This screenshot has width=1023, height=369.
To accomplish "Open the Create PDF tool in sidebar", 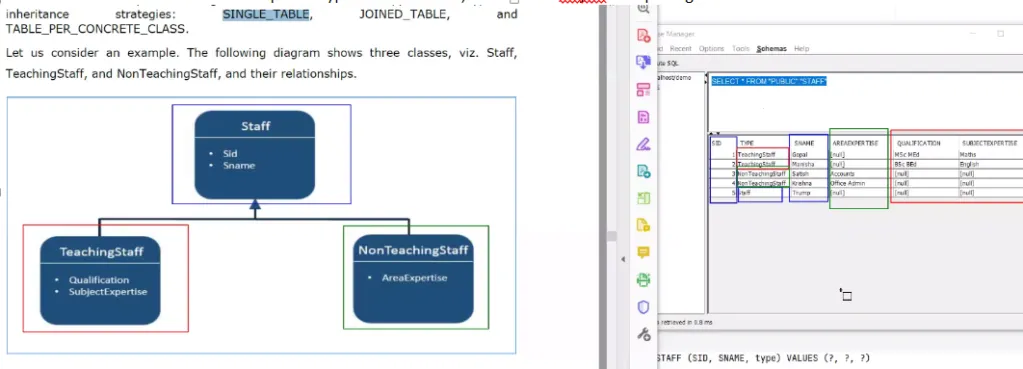I will 643,35.
